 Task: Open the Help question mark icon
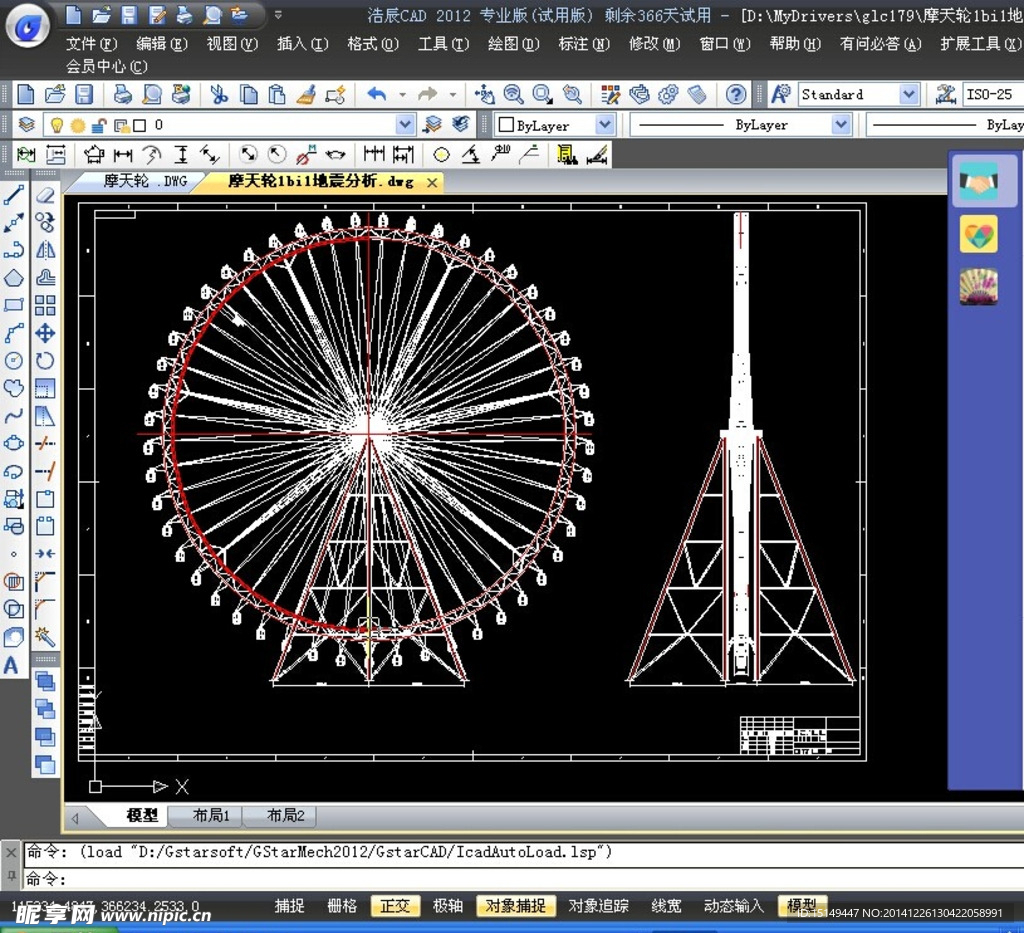736,95
